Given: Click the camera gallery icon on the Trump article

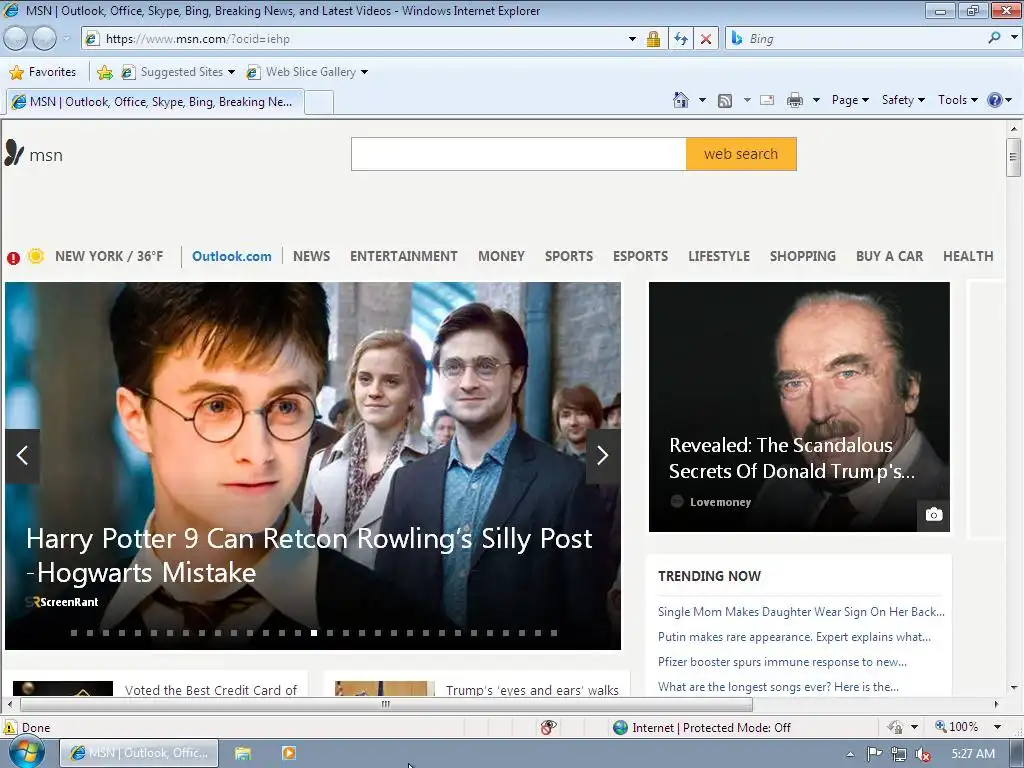Looking at the screenshot, I should point(934,515).
